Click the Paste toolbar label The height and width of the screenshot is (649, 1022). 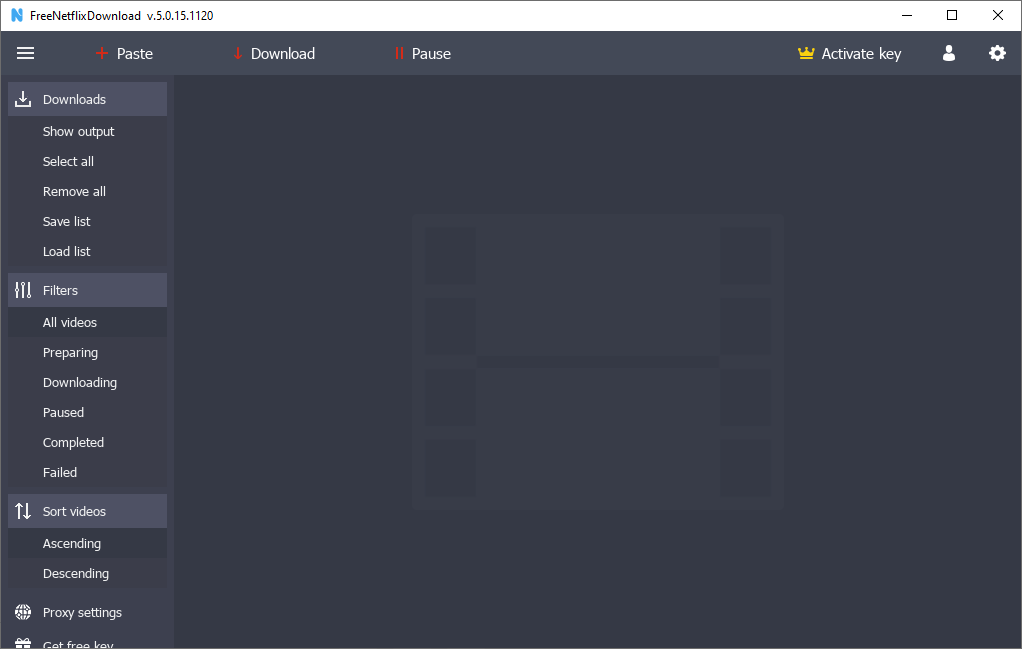[x=135, y=53]
